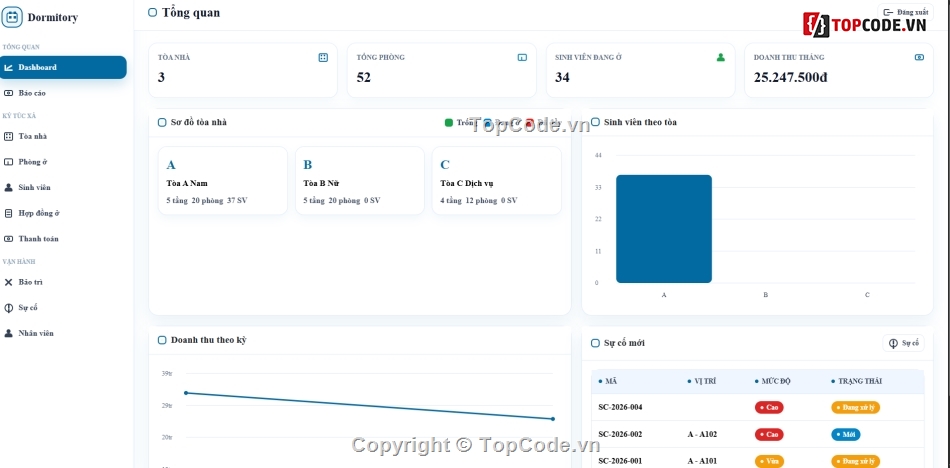Click revenue value 25.247.500đ

(x=791, y=78)
